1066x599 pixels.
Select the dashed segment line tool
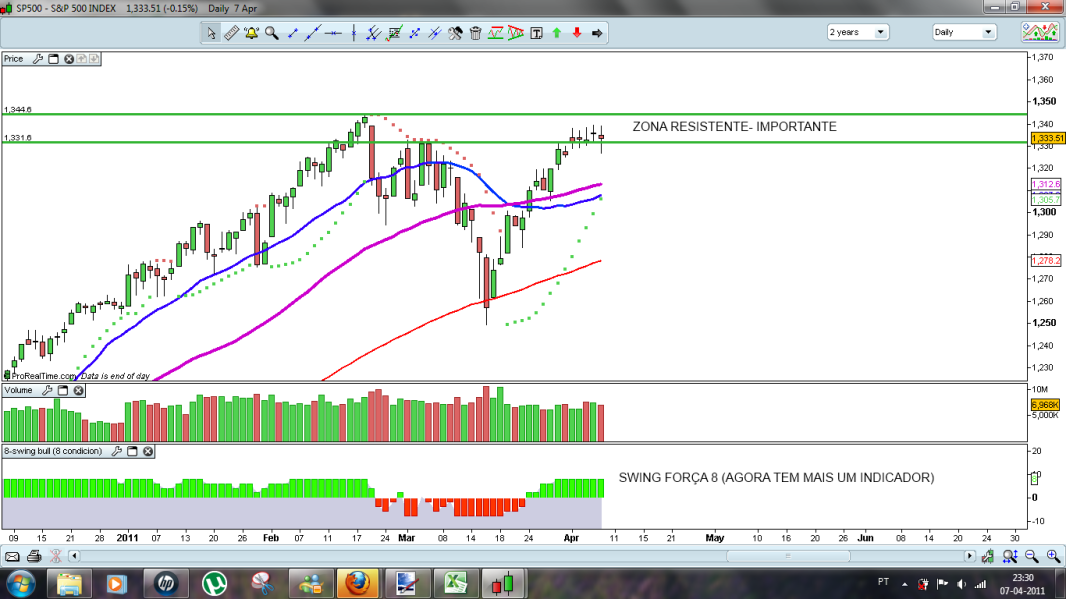414,33
